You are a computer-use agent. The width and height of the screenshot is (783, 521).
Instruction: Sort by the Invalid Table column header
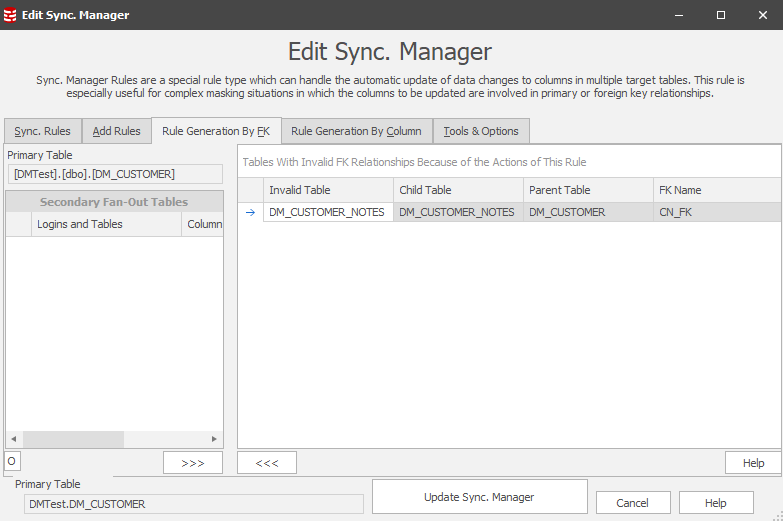click(x=328, y=190)
